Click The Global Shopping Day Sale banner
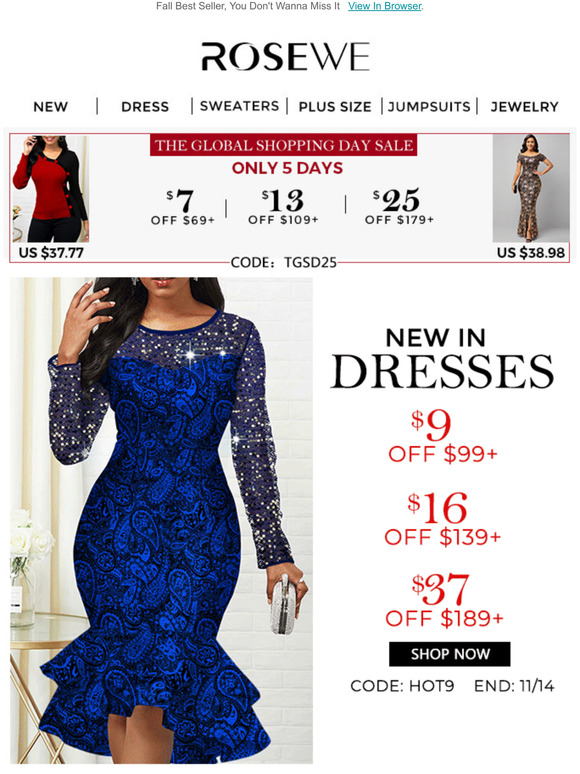Image resolution: width=580 pixels, height=774 pixels. click(x=283, y=145)
